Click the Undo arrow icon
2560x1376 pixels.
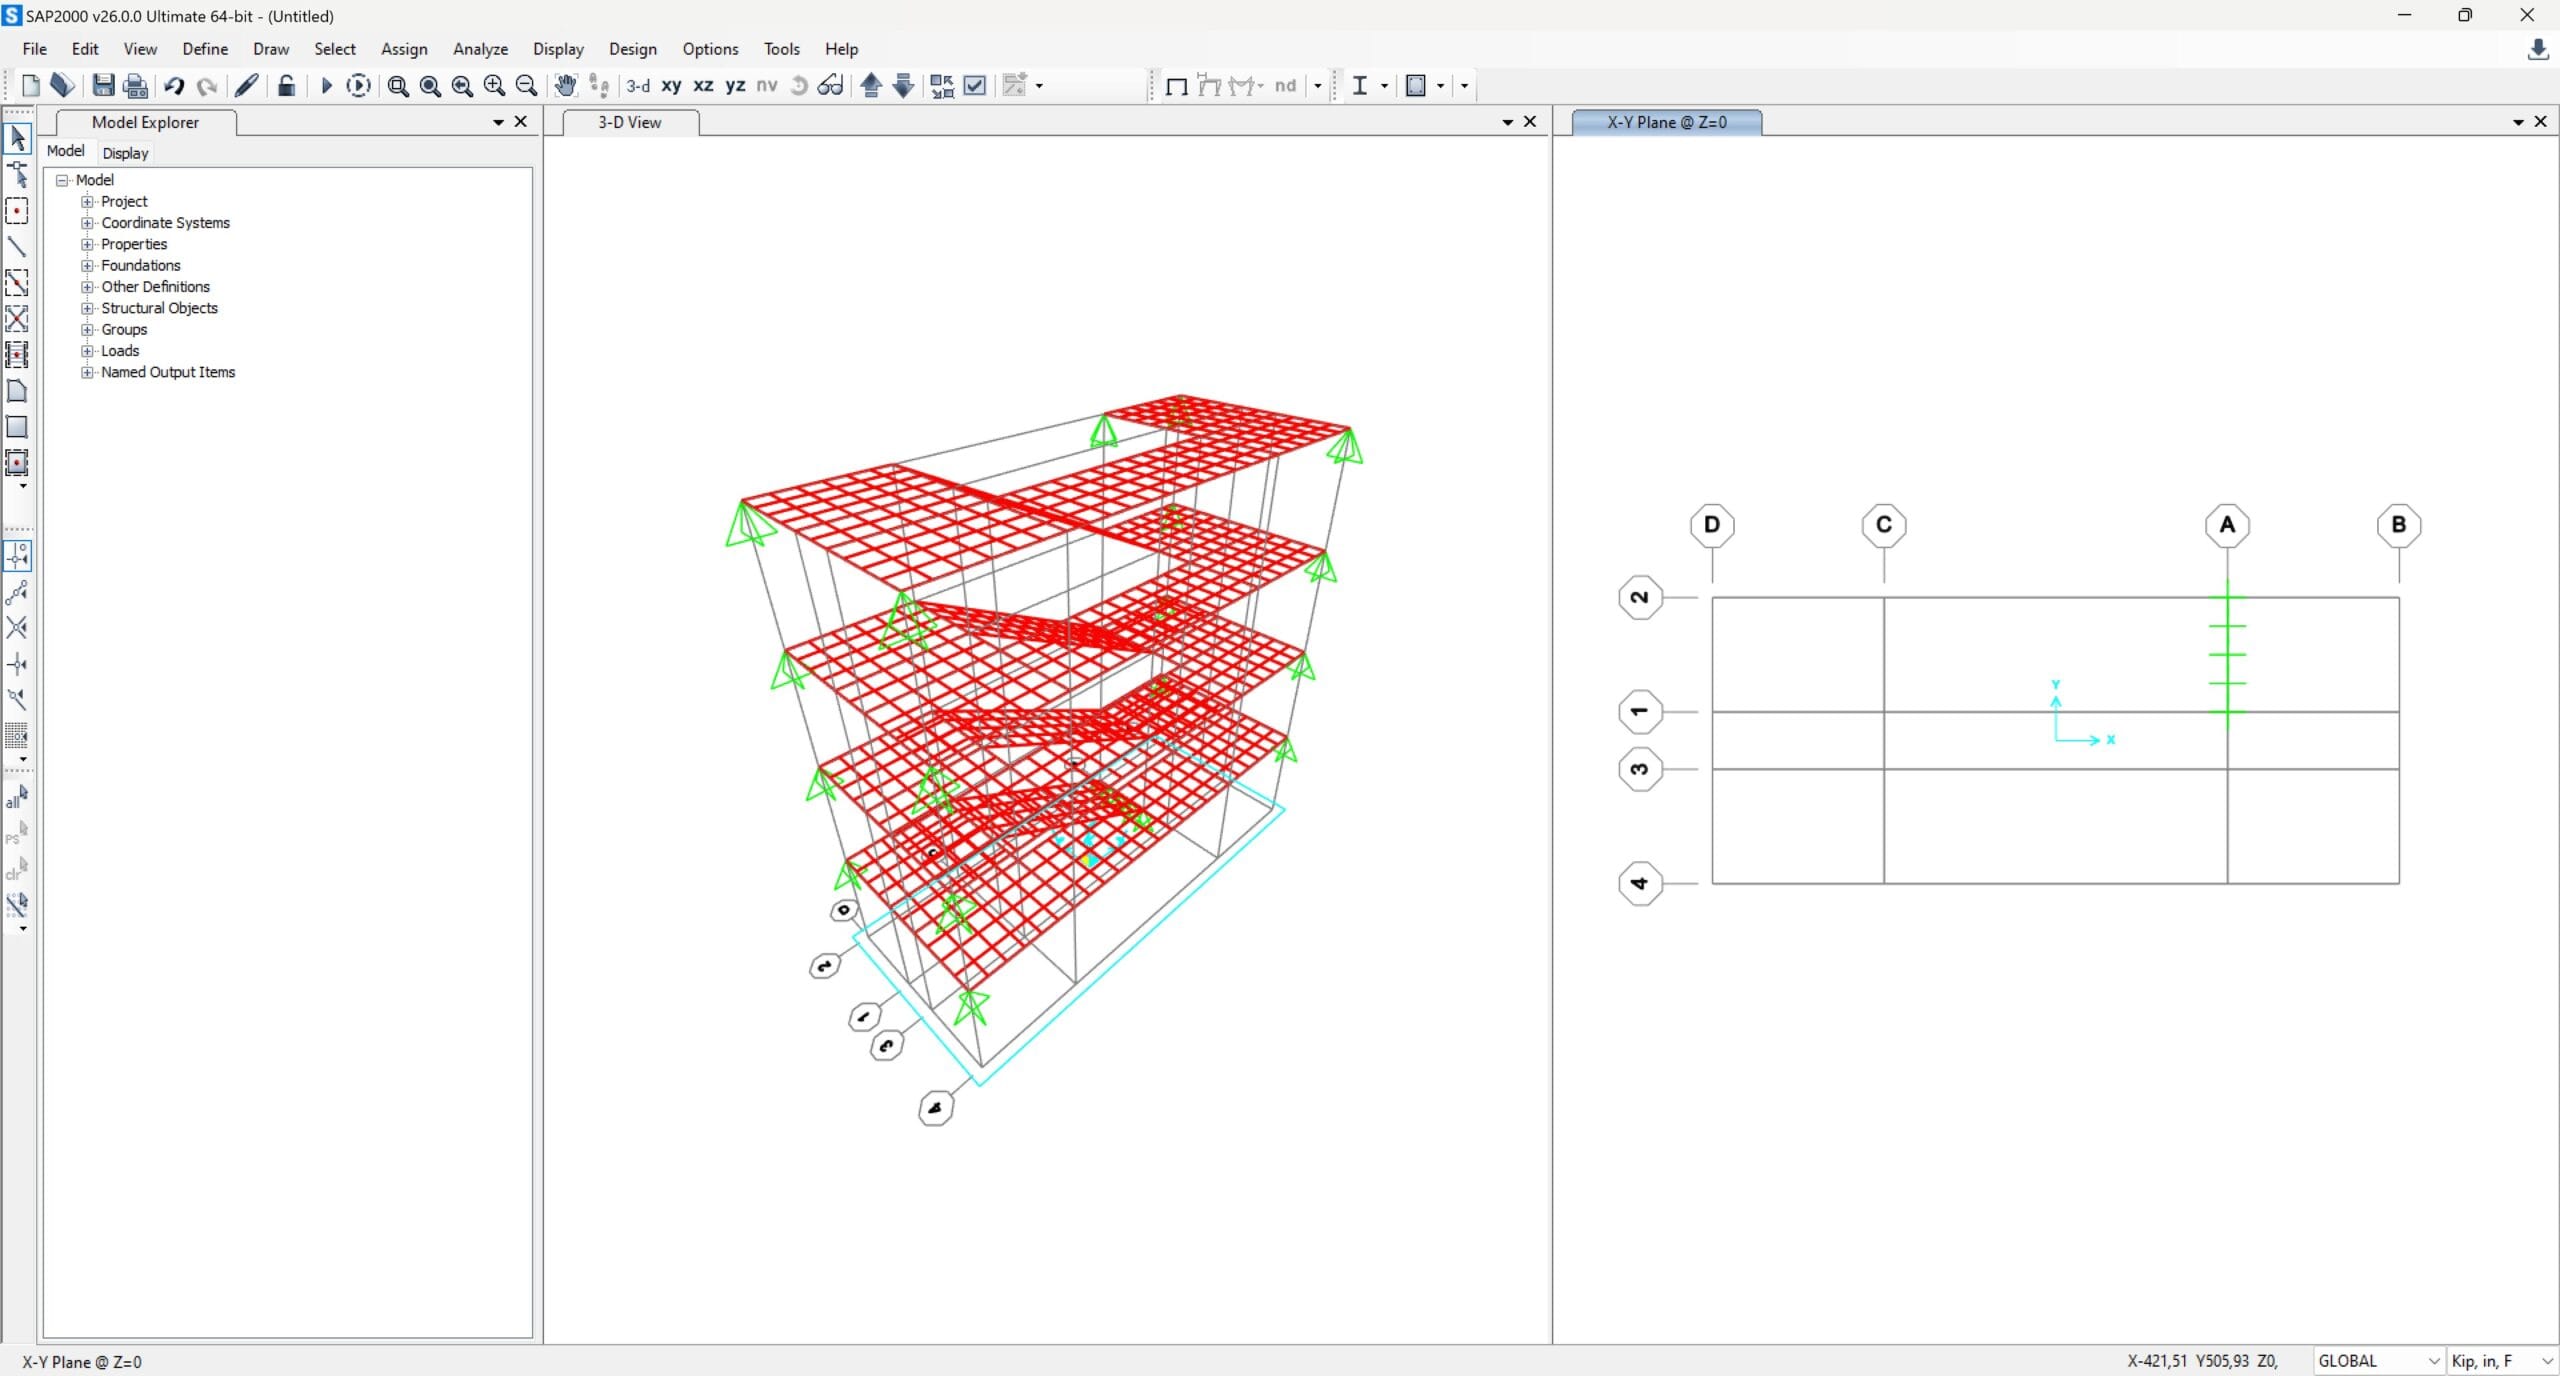[174, 86]
